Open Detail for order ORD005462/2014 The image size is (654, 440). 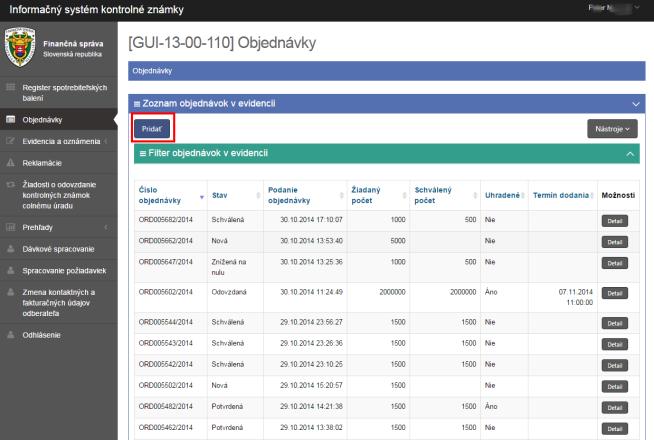(x=614, y=429)
